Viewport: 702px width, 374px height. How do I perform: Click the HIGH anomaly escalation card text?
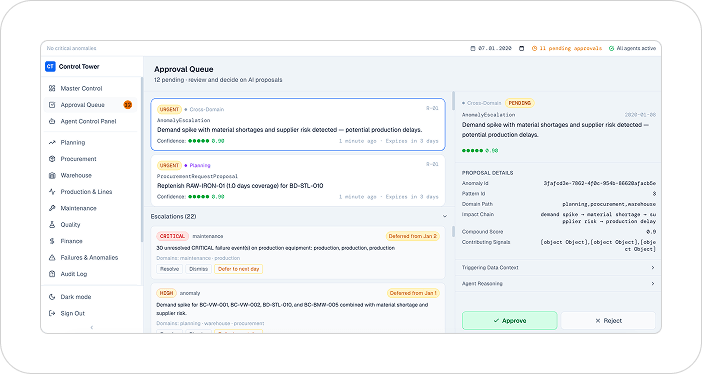point(292,309)
